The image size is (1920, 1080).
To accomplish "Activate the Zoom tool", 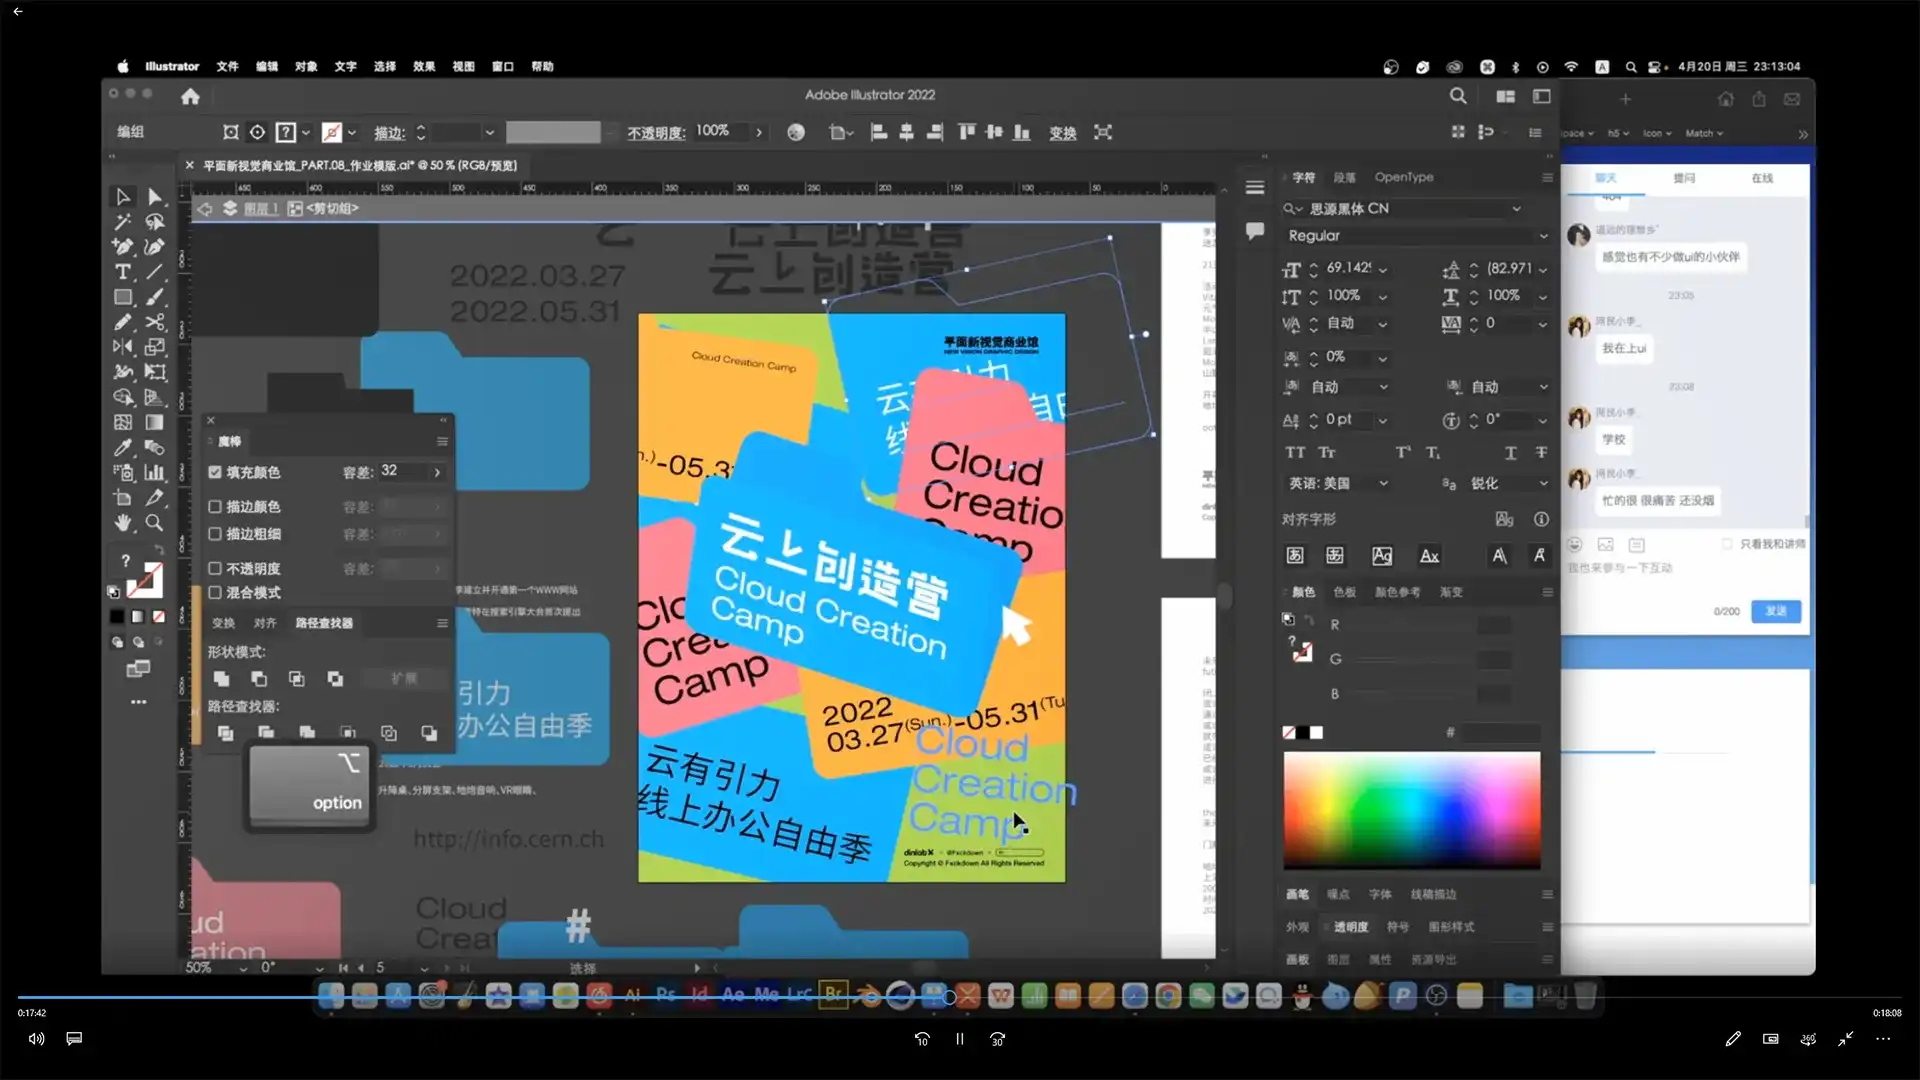I will (x=155, y=522).
